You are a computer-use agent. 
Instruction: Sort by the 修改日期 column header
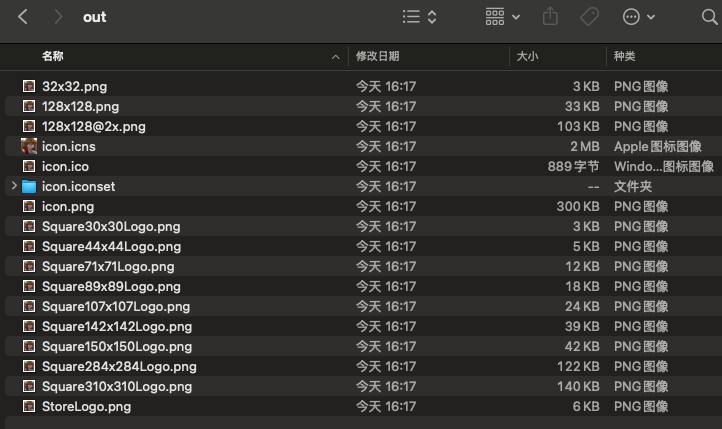(378, 57)
